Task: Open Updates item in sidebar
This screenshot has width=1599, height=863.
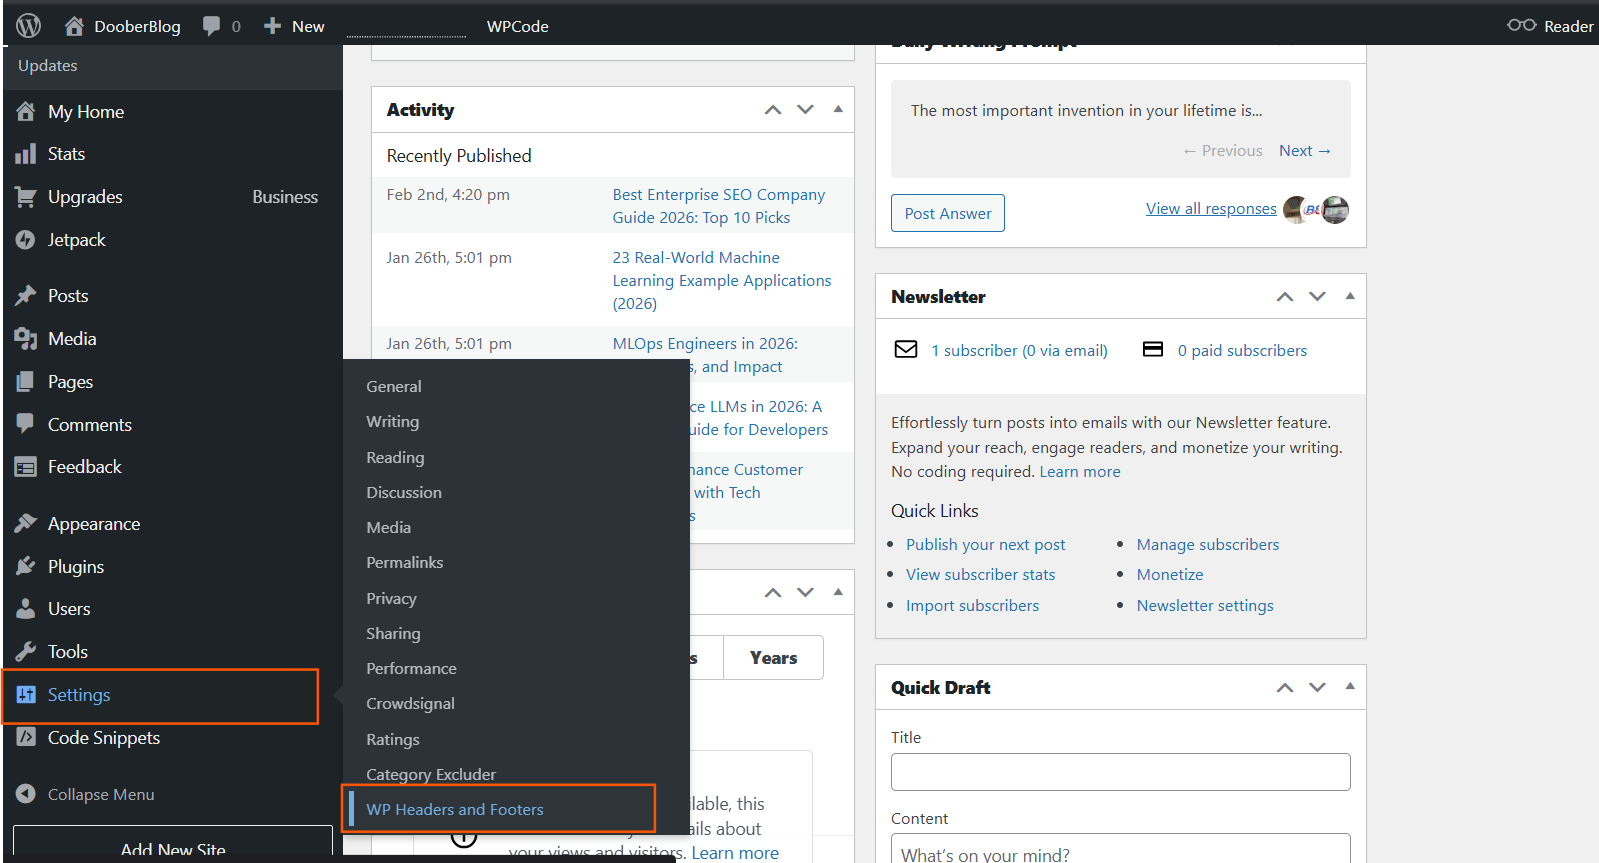Action: click(x=48, y=65)
